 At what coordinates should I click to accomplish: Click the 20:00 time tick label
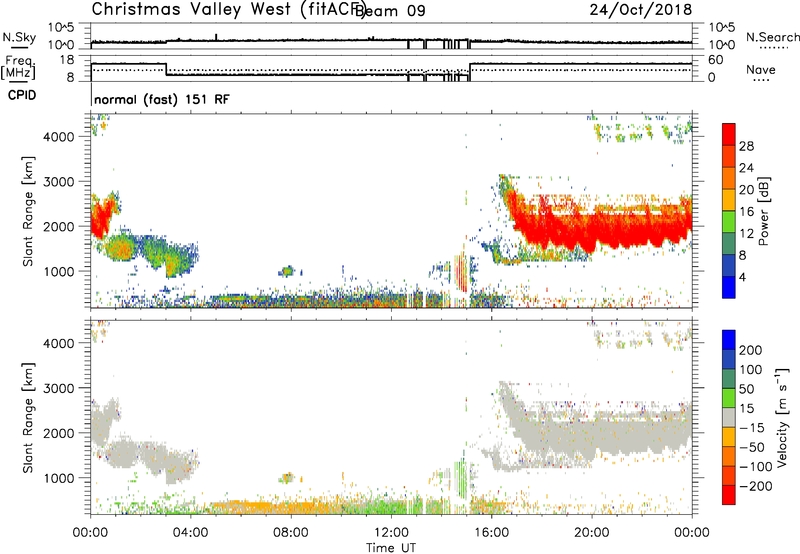point(591,533)
